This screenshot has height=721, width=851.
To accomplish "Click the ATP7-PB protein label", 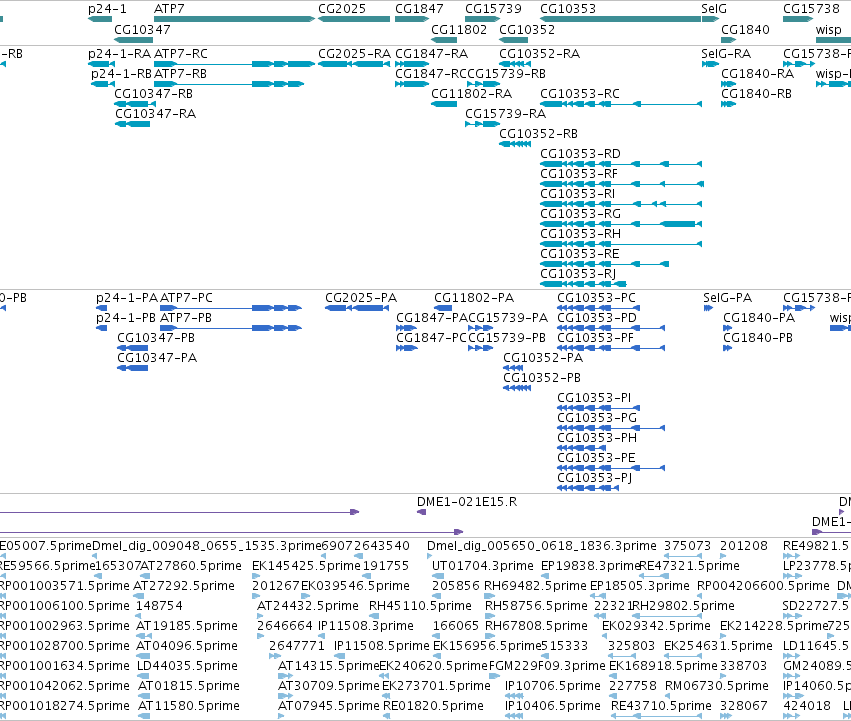I will coord(186,318).
